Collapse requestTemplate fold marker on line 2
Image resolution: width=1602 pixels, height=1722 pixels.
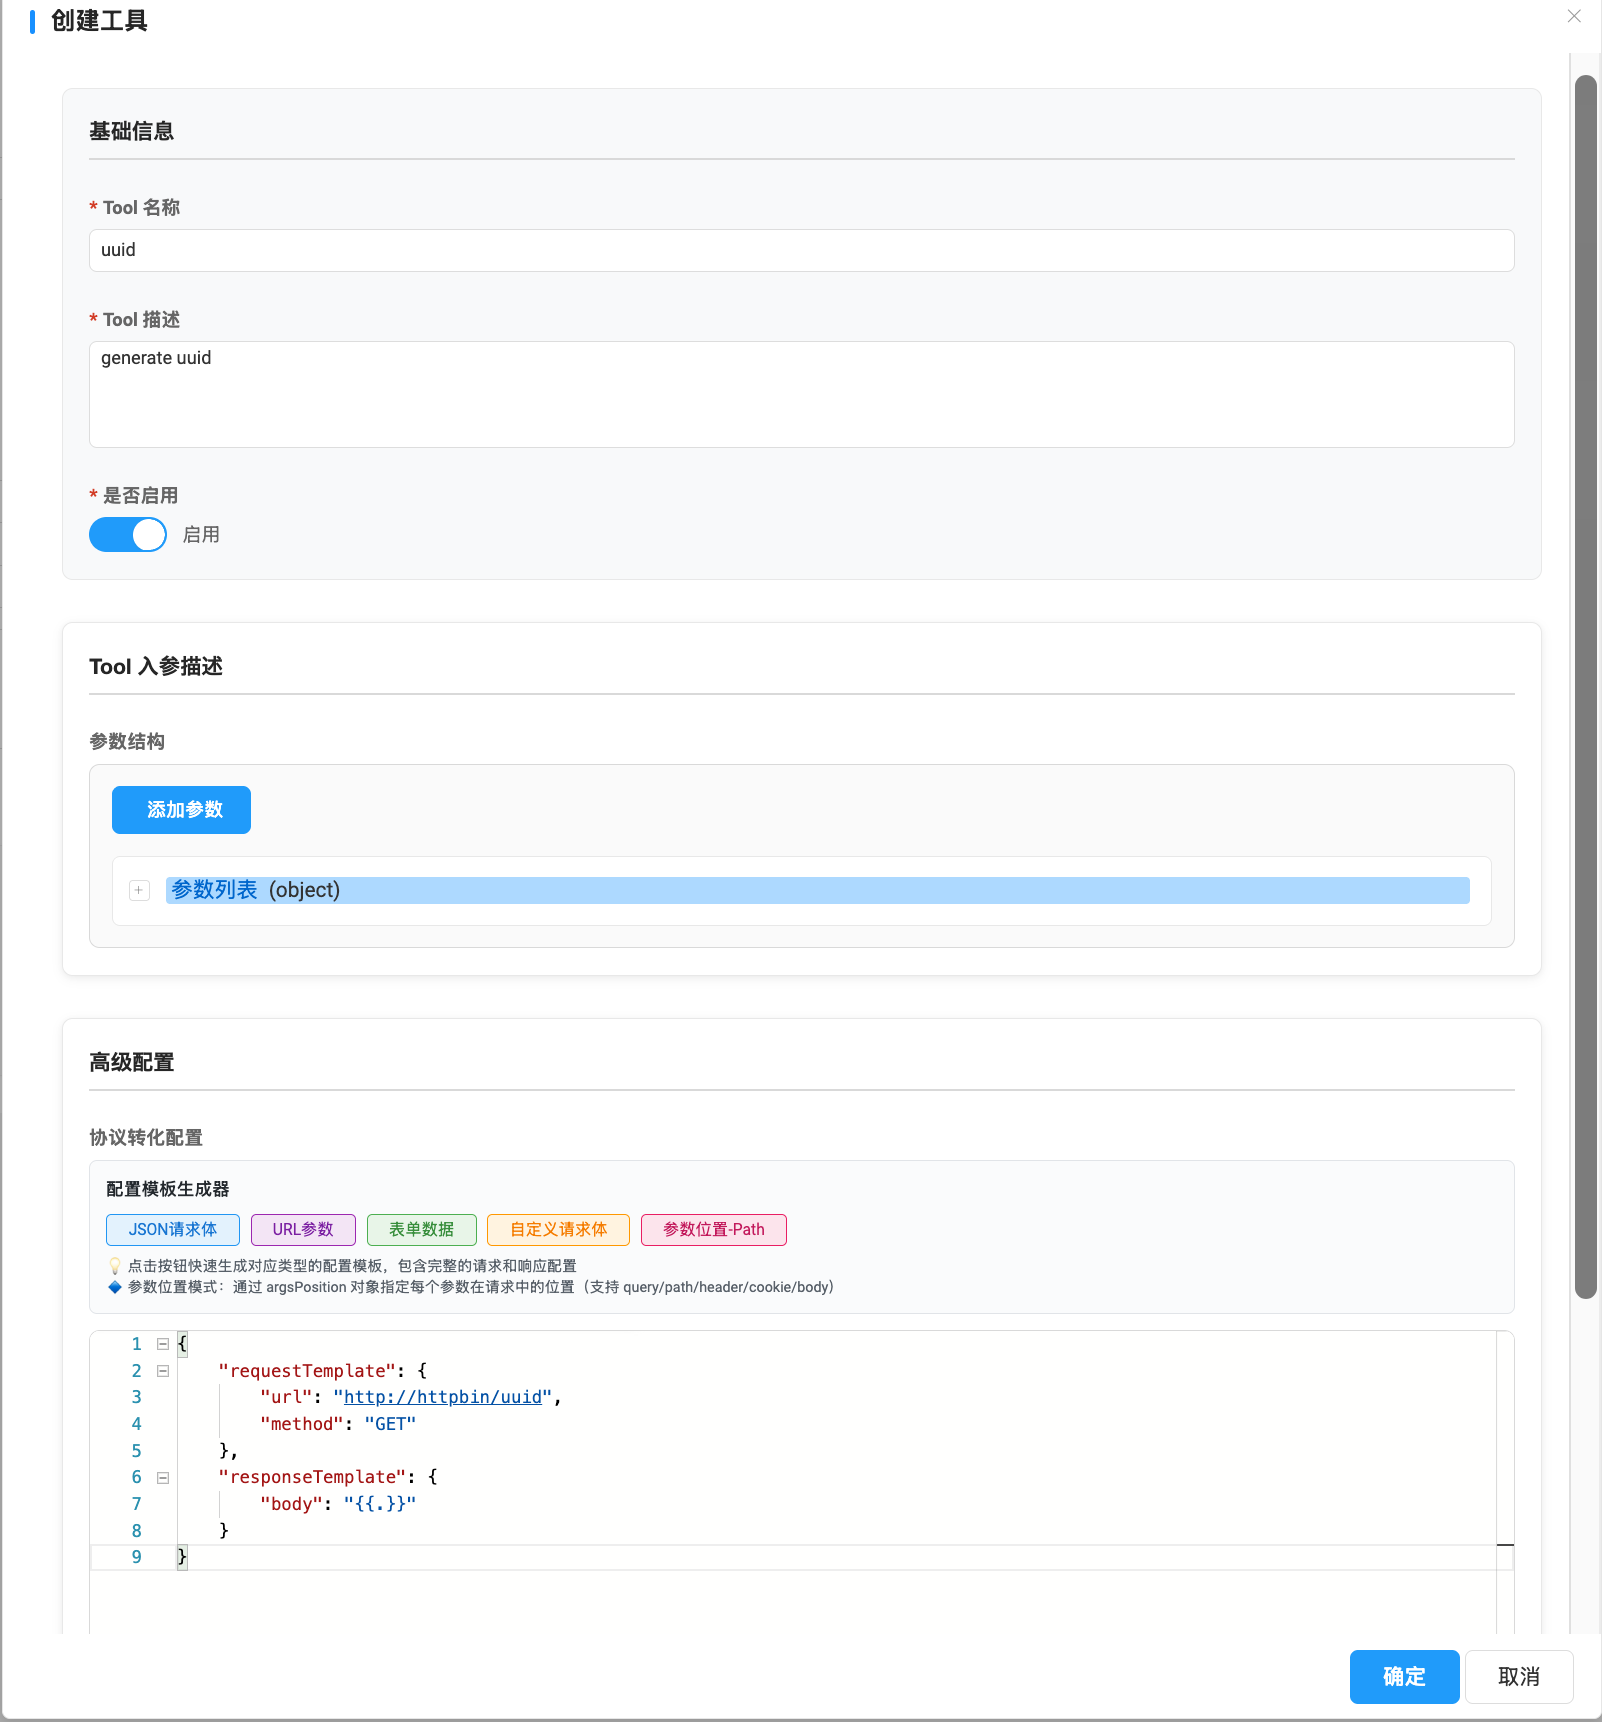[163, 1371]
